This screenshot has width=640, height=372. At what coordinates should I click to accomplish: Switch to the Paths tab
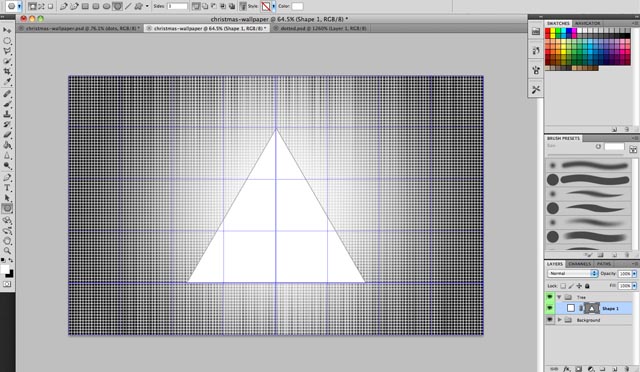click(x=604, y=264)
